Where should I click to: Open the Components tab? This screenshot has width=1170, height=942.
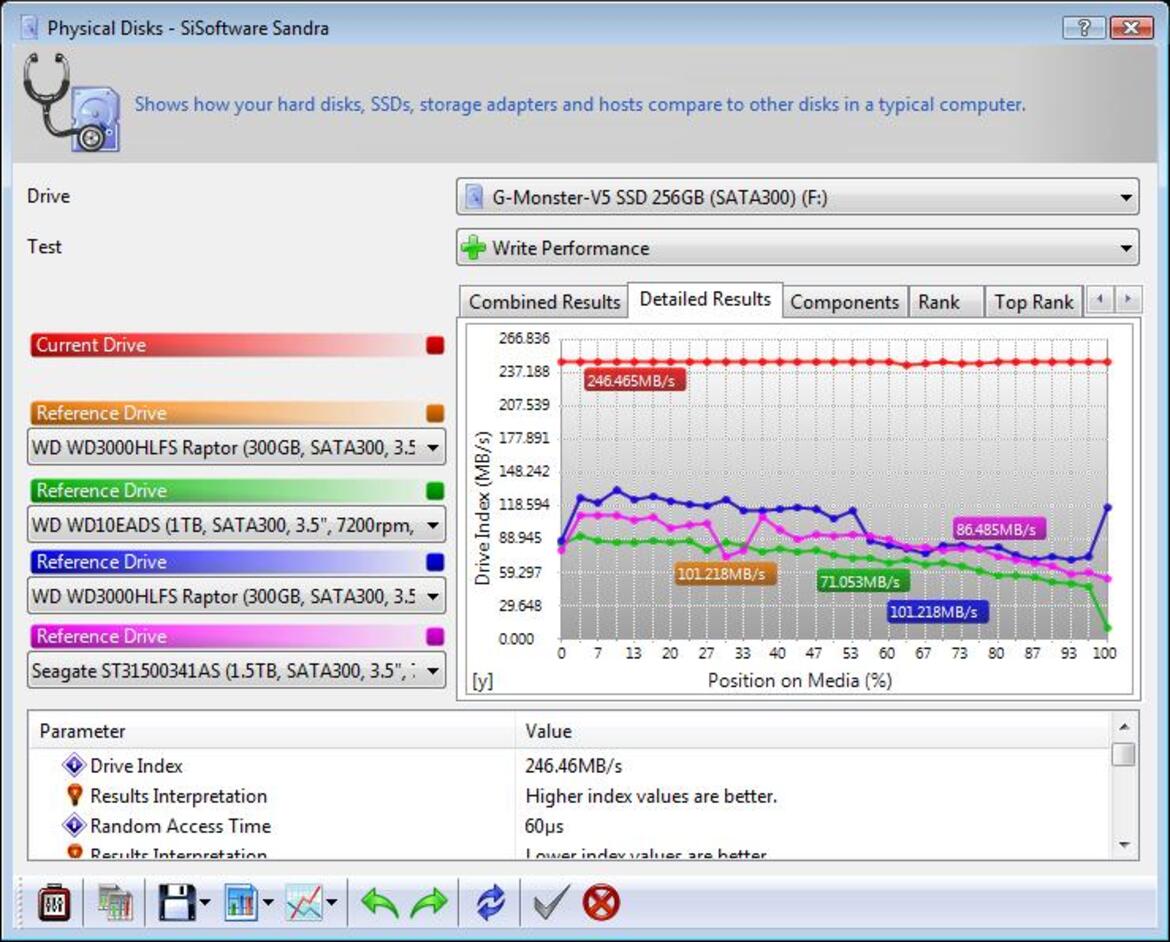(845, 302)
